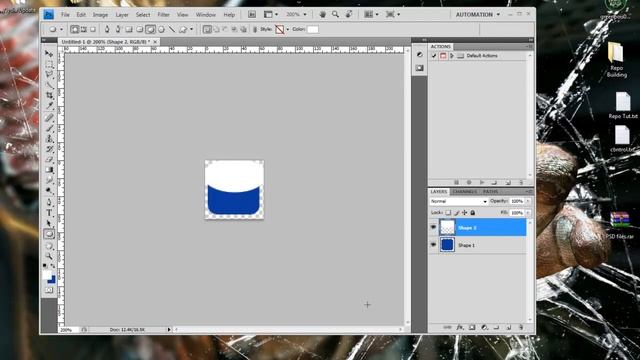
Task: Select the Pen tool in toolbox
Action: tap(49, 202)
